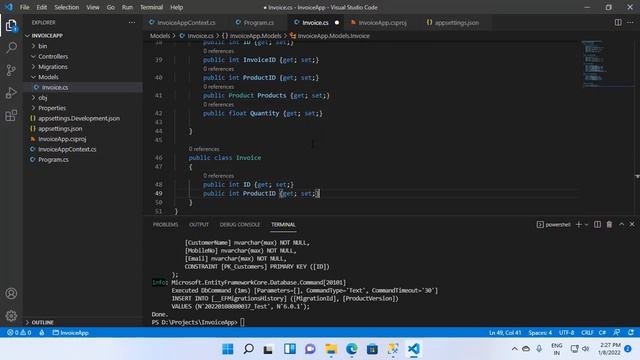The height and width of the screenshot is (360, 640).
Task: Open Program.cs in the file tree
Action: (53, 160)
